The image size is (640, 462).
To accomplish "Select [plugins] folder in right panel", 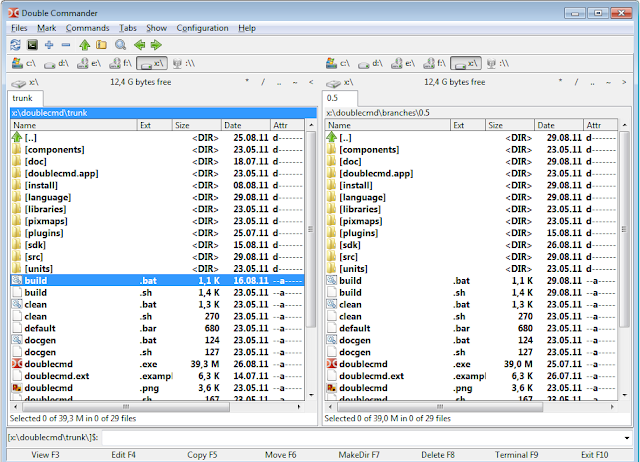I will 471,233.
